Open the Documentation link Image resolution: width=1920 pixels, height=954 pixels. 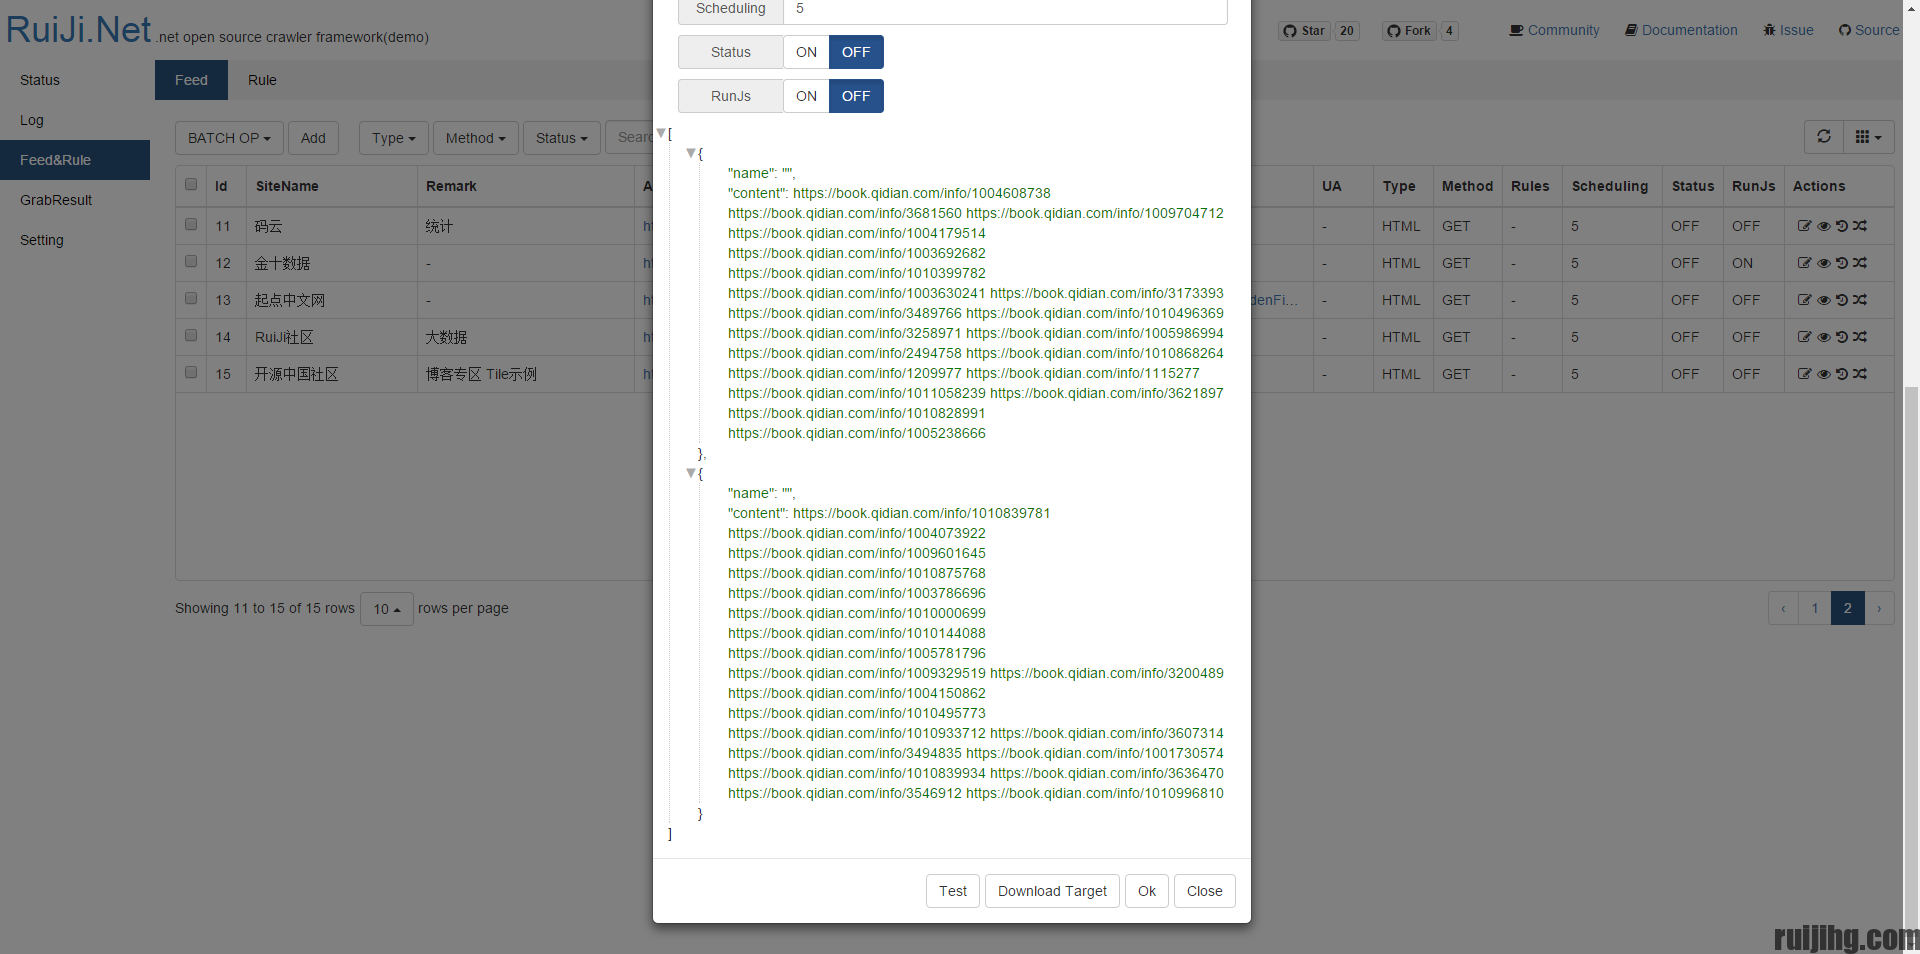[1681, 30]
